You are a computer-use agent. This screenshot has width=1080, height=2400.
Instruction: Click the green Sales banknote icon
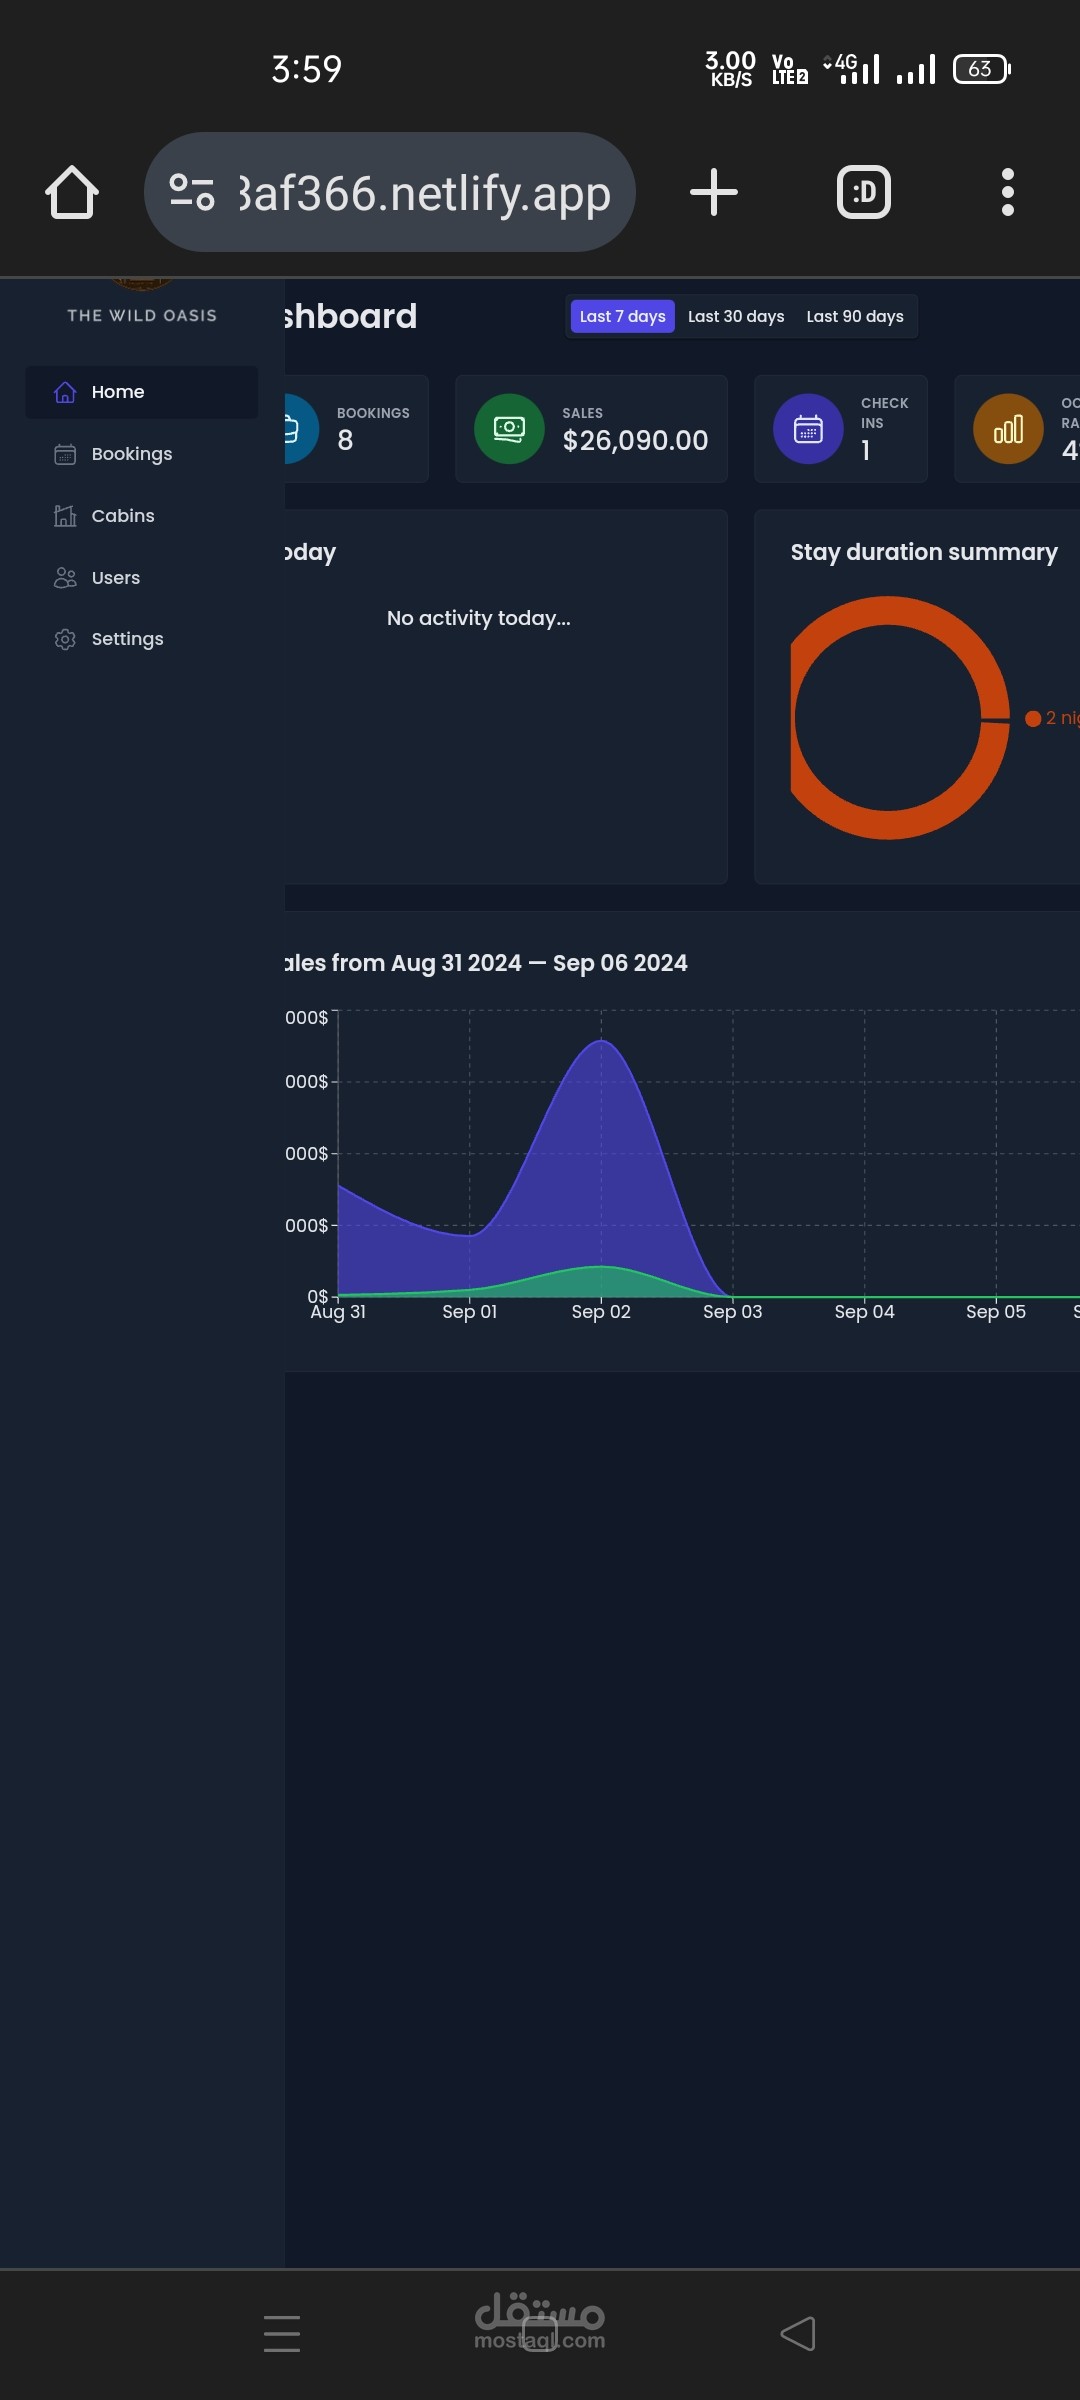[x=509, y=429]
